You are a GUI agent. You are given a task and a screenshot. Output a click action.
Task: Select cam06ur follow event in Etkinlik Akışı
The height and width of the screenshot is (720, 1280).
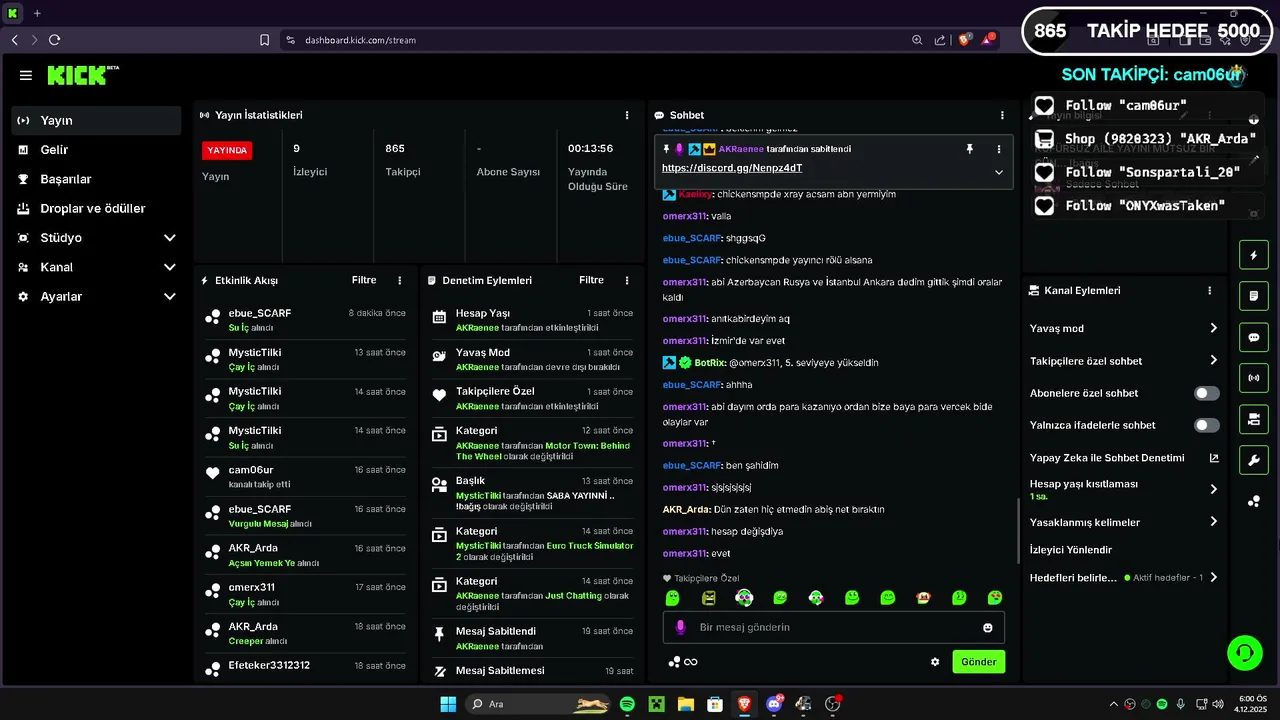[305, 477]
